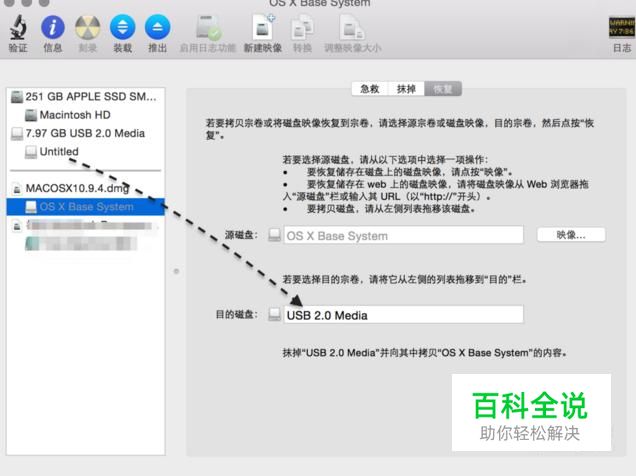
Task: Click the destination disk (目的磁盘) field
Action: tap(404, 315)
